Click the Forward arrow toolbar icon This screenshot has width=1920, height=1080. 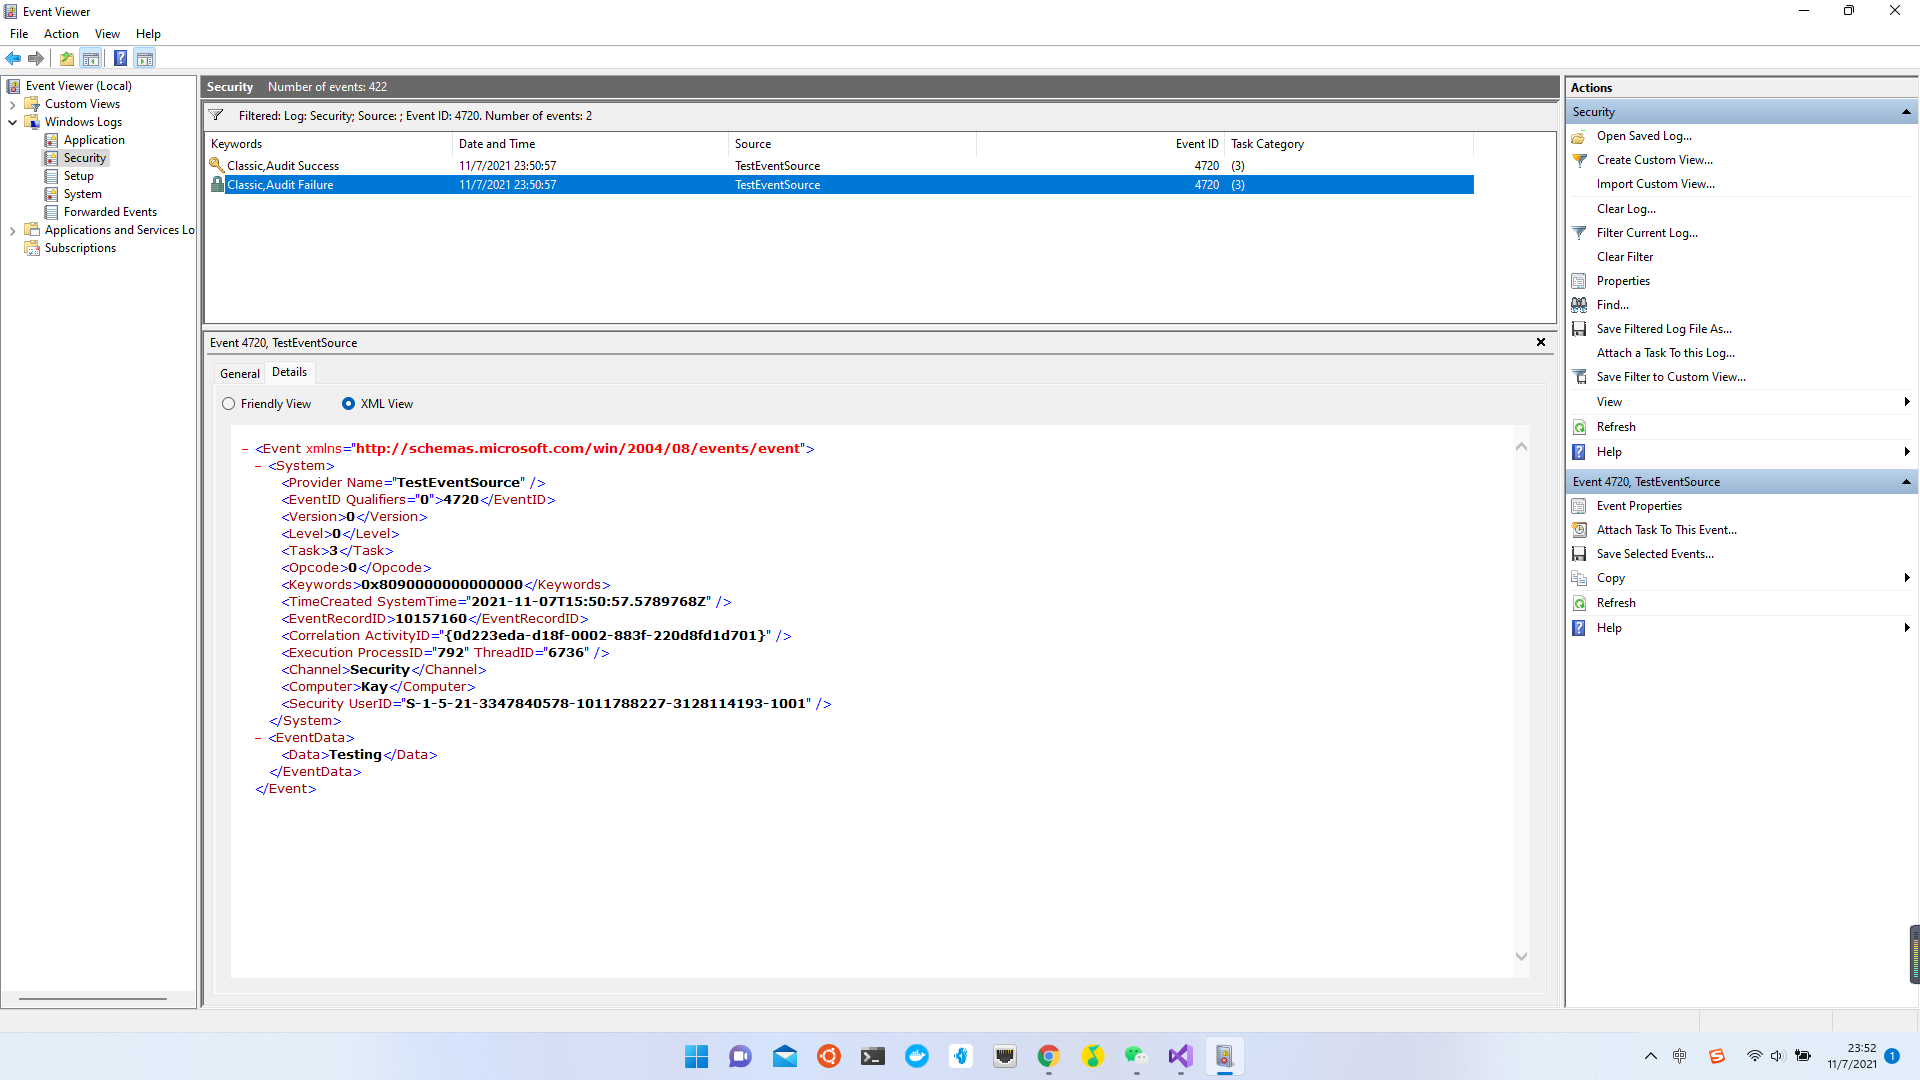36,58
